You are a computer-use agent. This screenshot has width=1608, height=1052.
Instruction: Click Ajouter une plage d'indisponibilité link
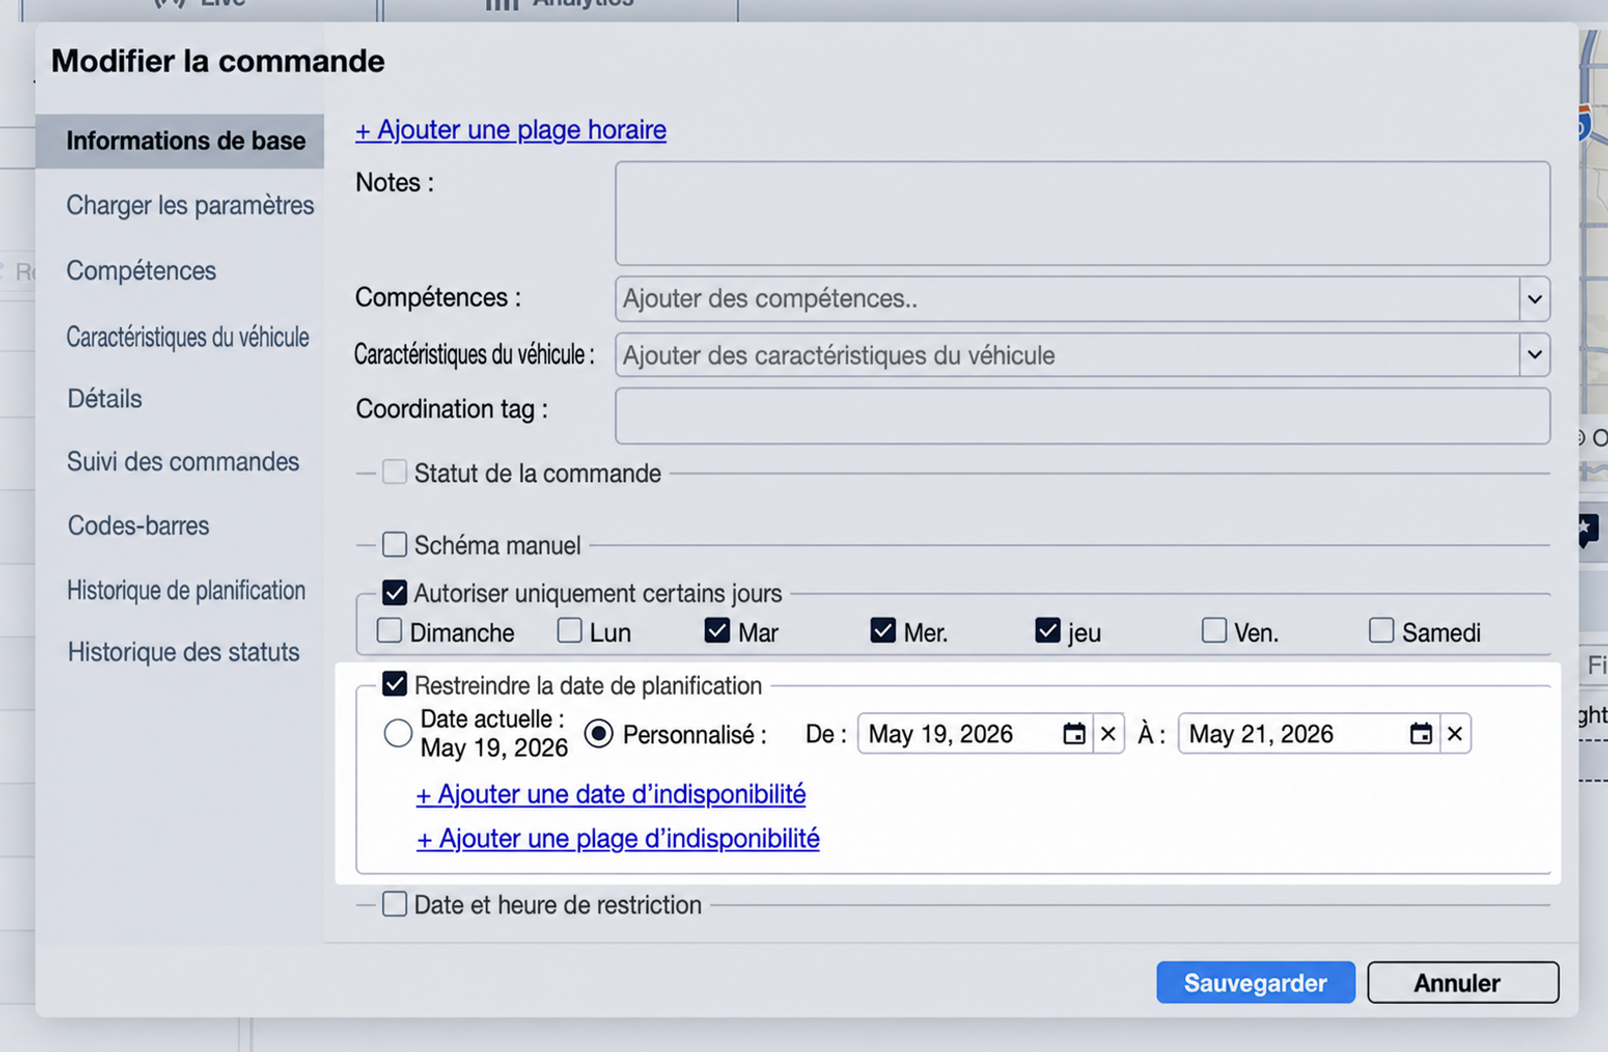(618, 838)
